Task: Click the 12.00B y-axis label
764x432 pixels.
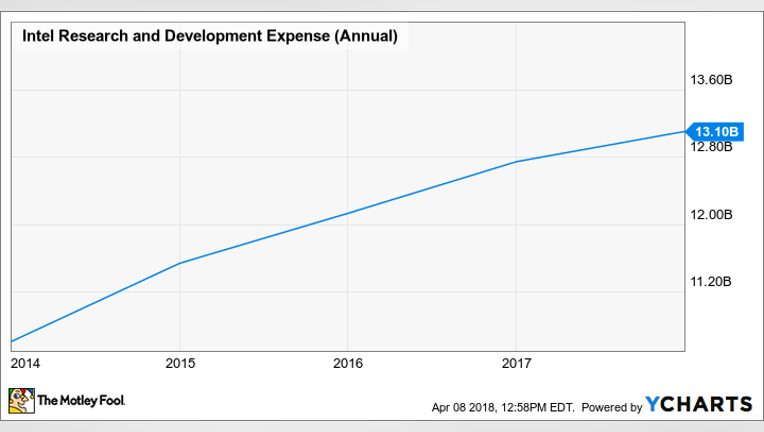Action: [x=711, y=215]
